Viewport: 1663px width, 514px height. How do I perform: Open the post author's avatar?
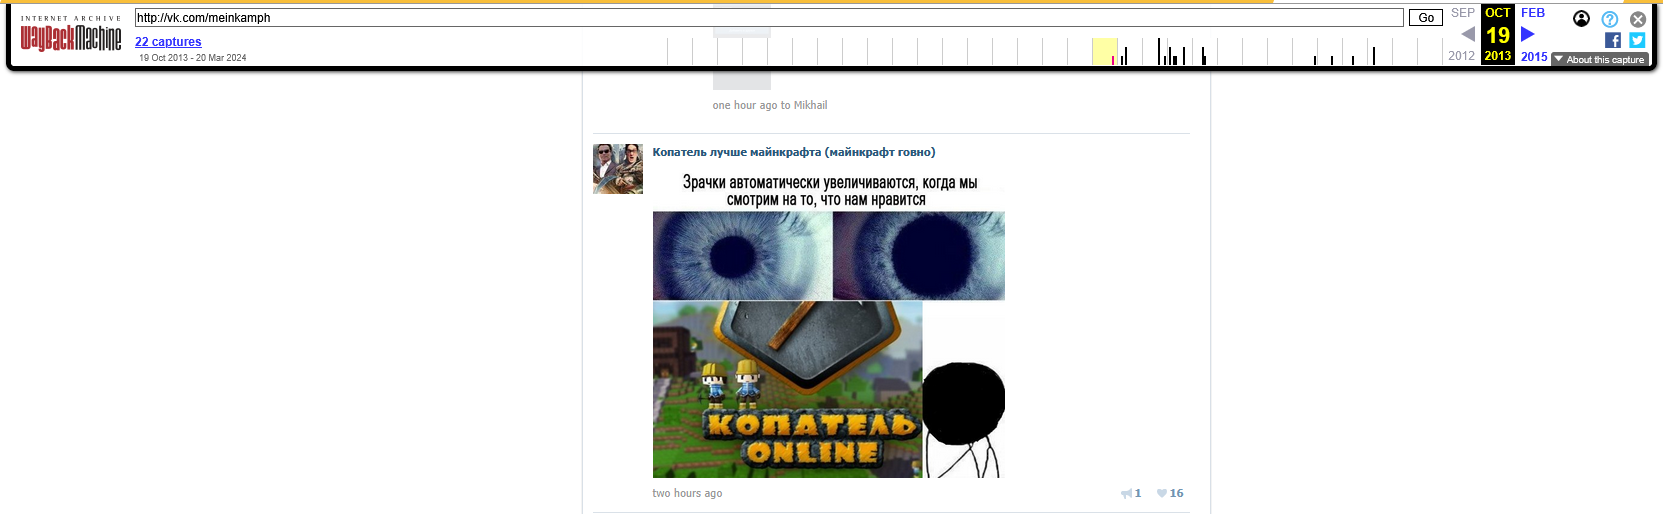(618, 169)
